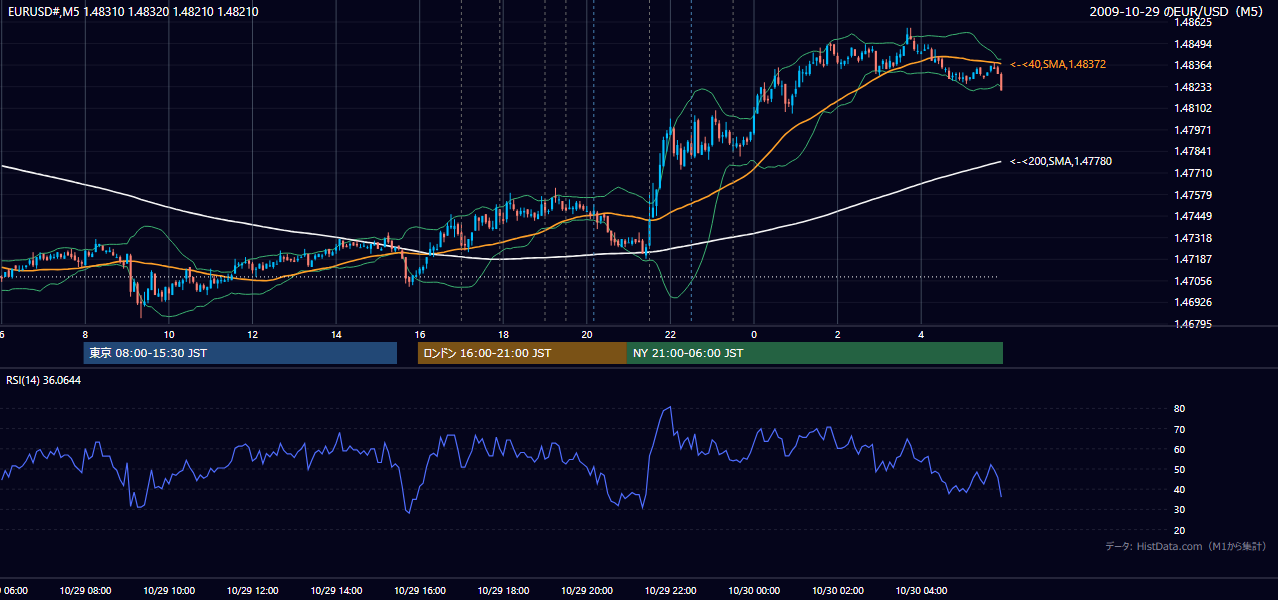Click price axis value 1.48102
Viewport: 1278px width, 600px height.
pos(1195,108)
